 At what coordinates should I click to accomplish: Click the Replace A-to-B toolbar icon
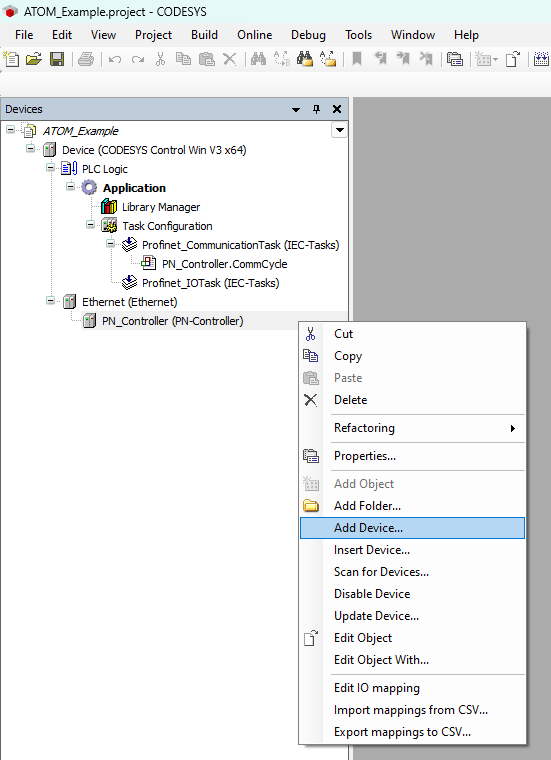click(282, 59)
